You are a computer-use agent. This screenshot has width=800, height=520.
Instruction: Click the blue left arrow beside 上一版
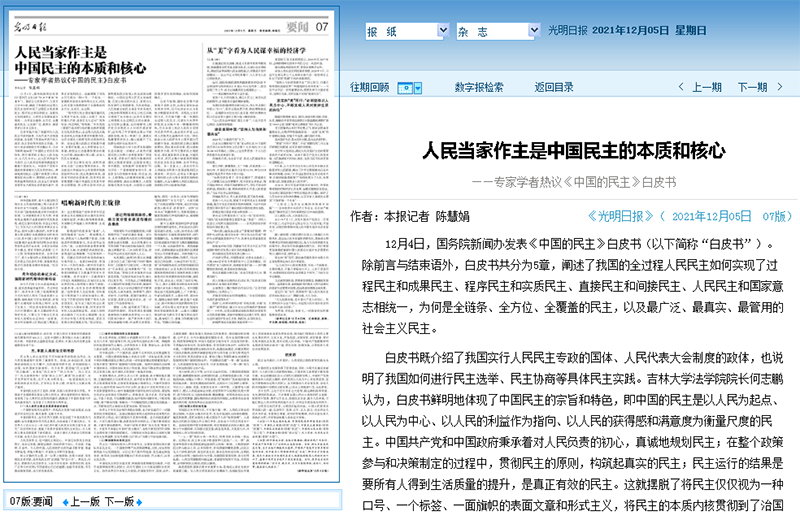coord(61,502)
